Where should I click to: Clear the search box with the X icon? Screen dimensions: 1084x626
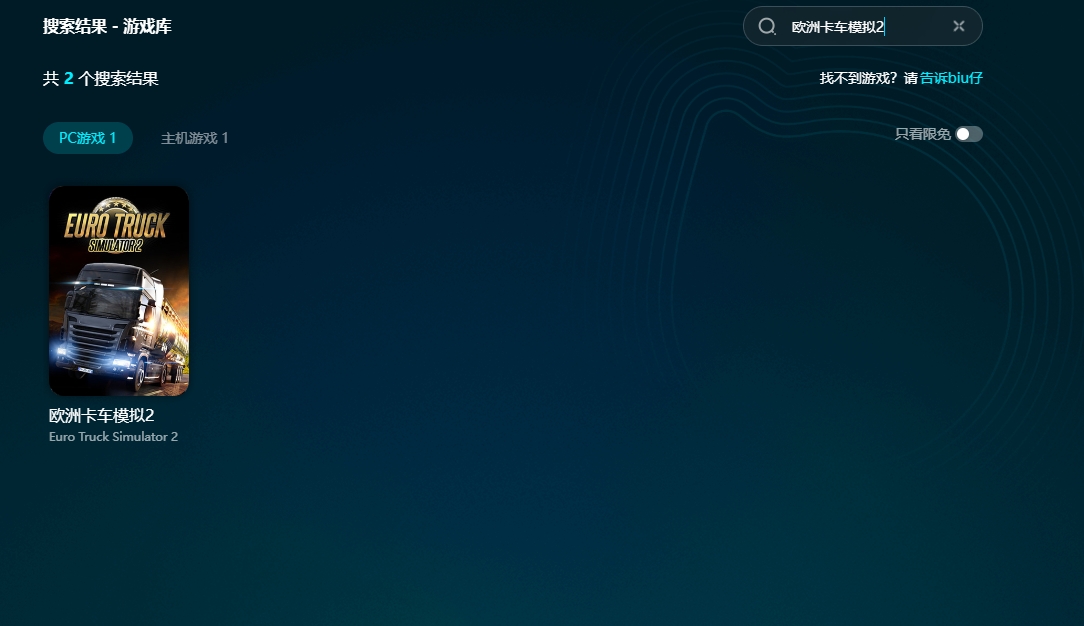pyautogui.click(x=958, y=26)
